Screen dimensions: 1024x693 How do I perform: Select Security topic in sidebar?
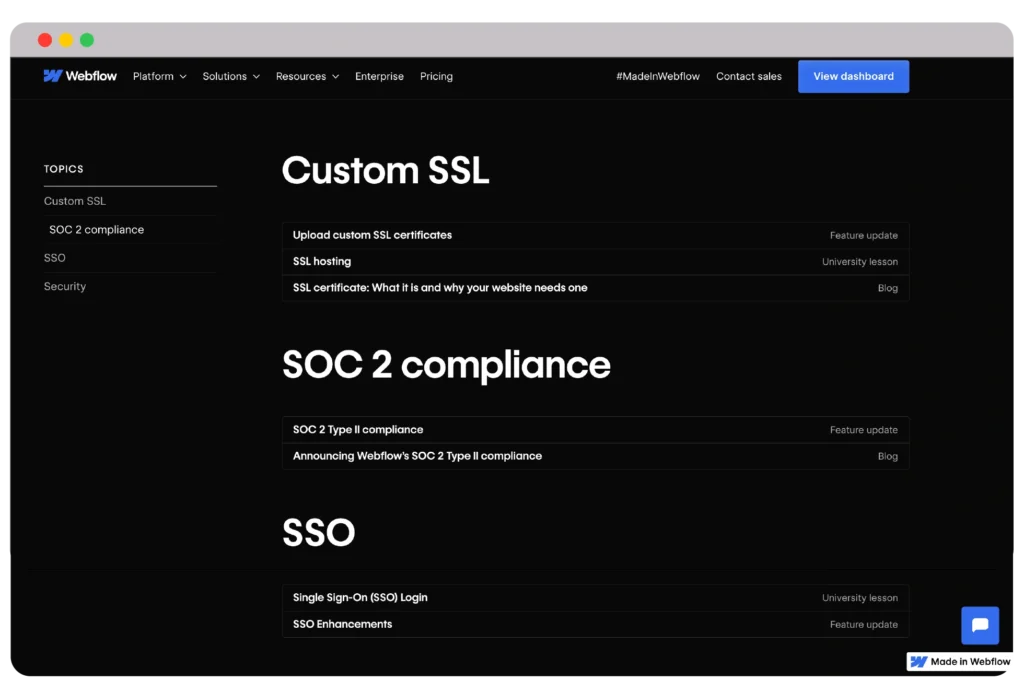(65, 287)
